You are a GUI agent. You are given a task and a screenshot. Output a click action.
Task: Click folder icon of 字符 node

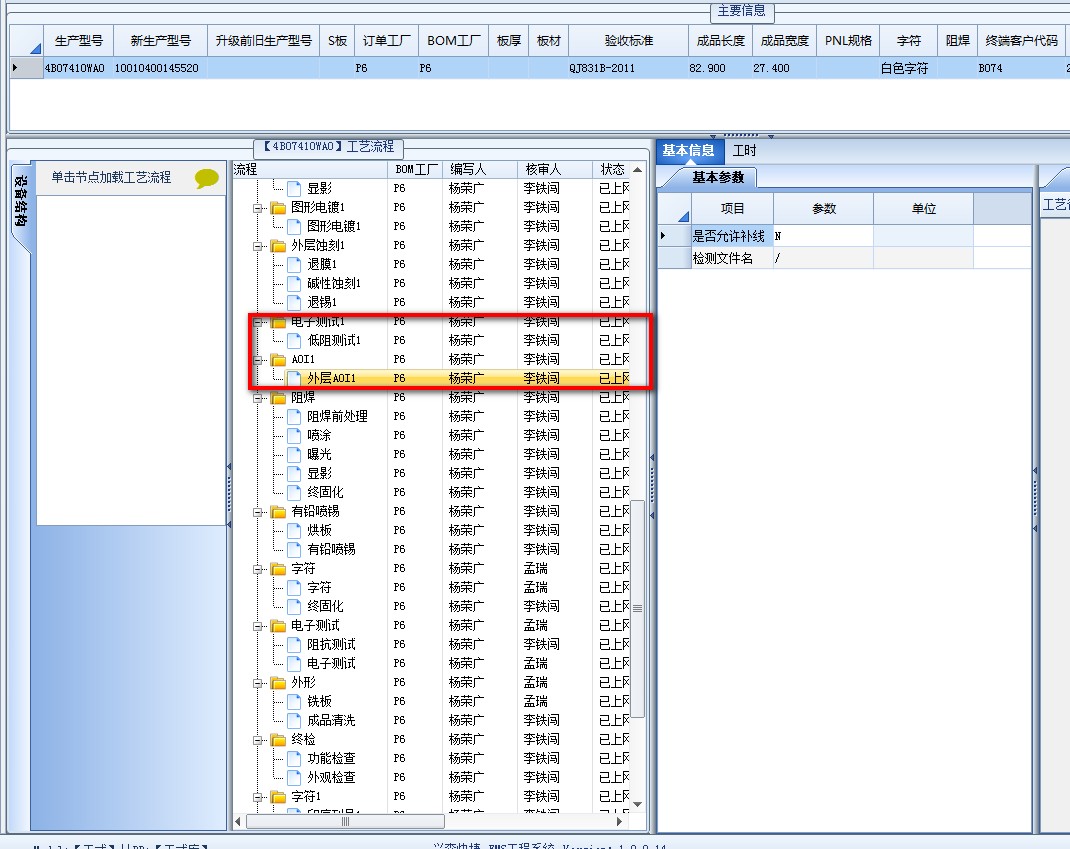(278, 569)
